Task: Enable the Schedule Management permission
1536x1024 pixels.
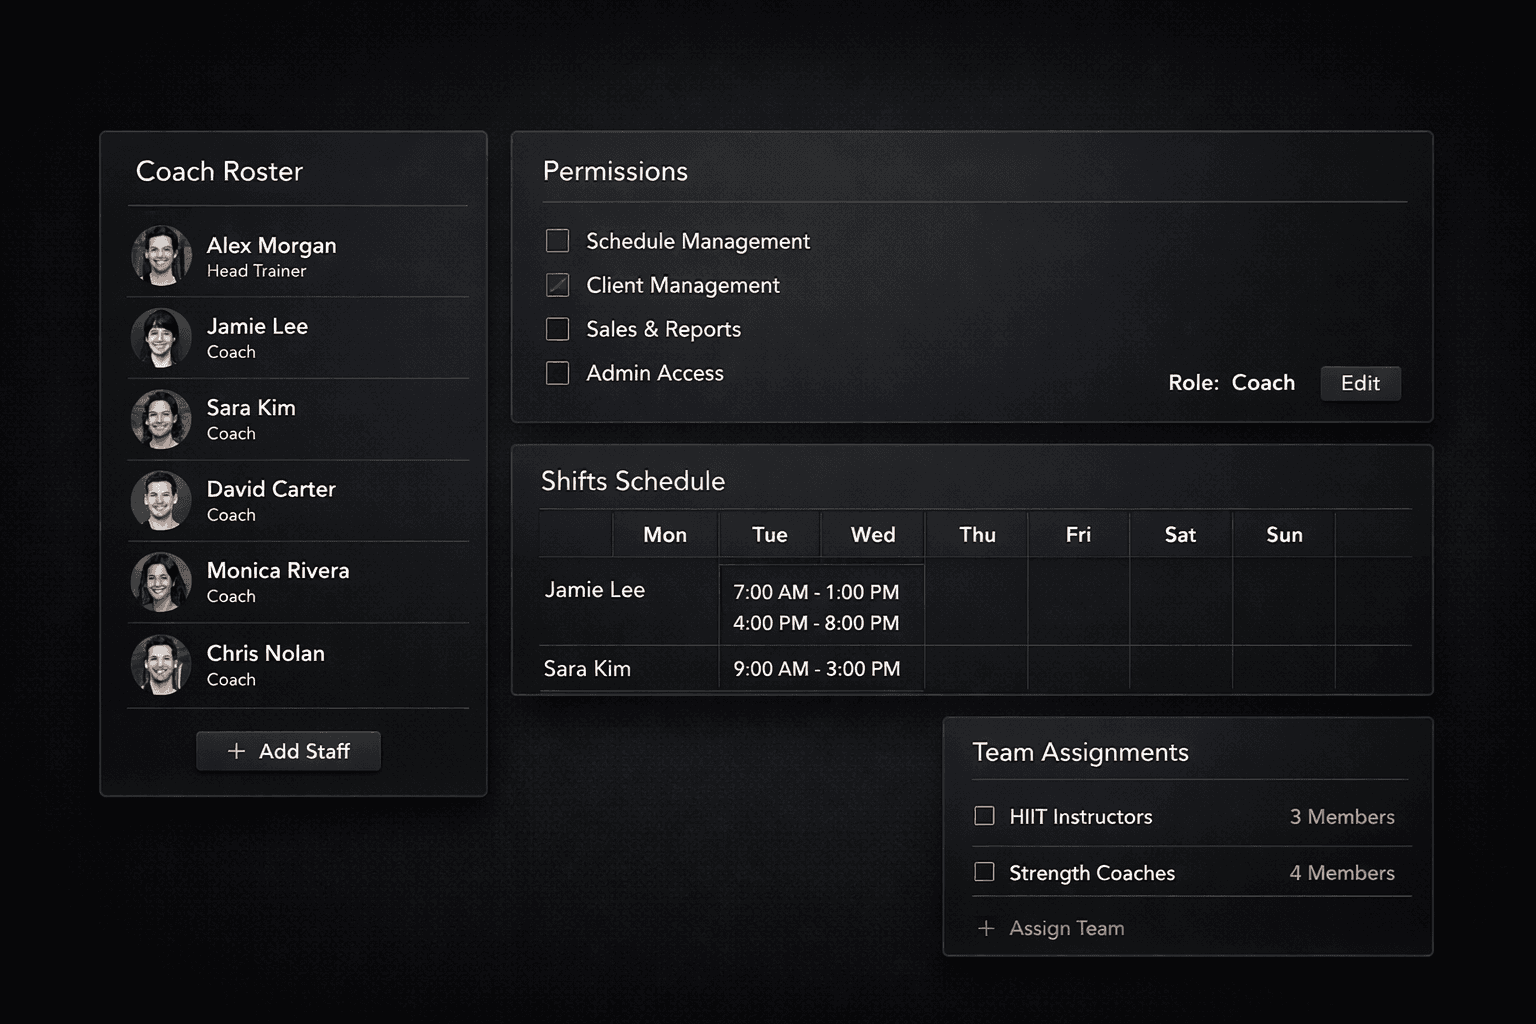Action: pos(557,241)
